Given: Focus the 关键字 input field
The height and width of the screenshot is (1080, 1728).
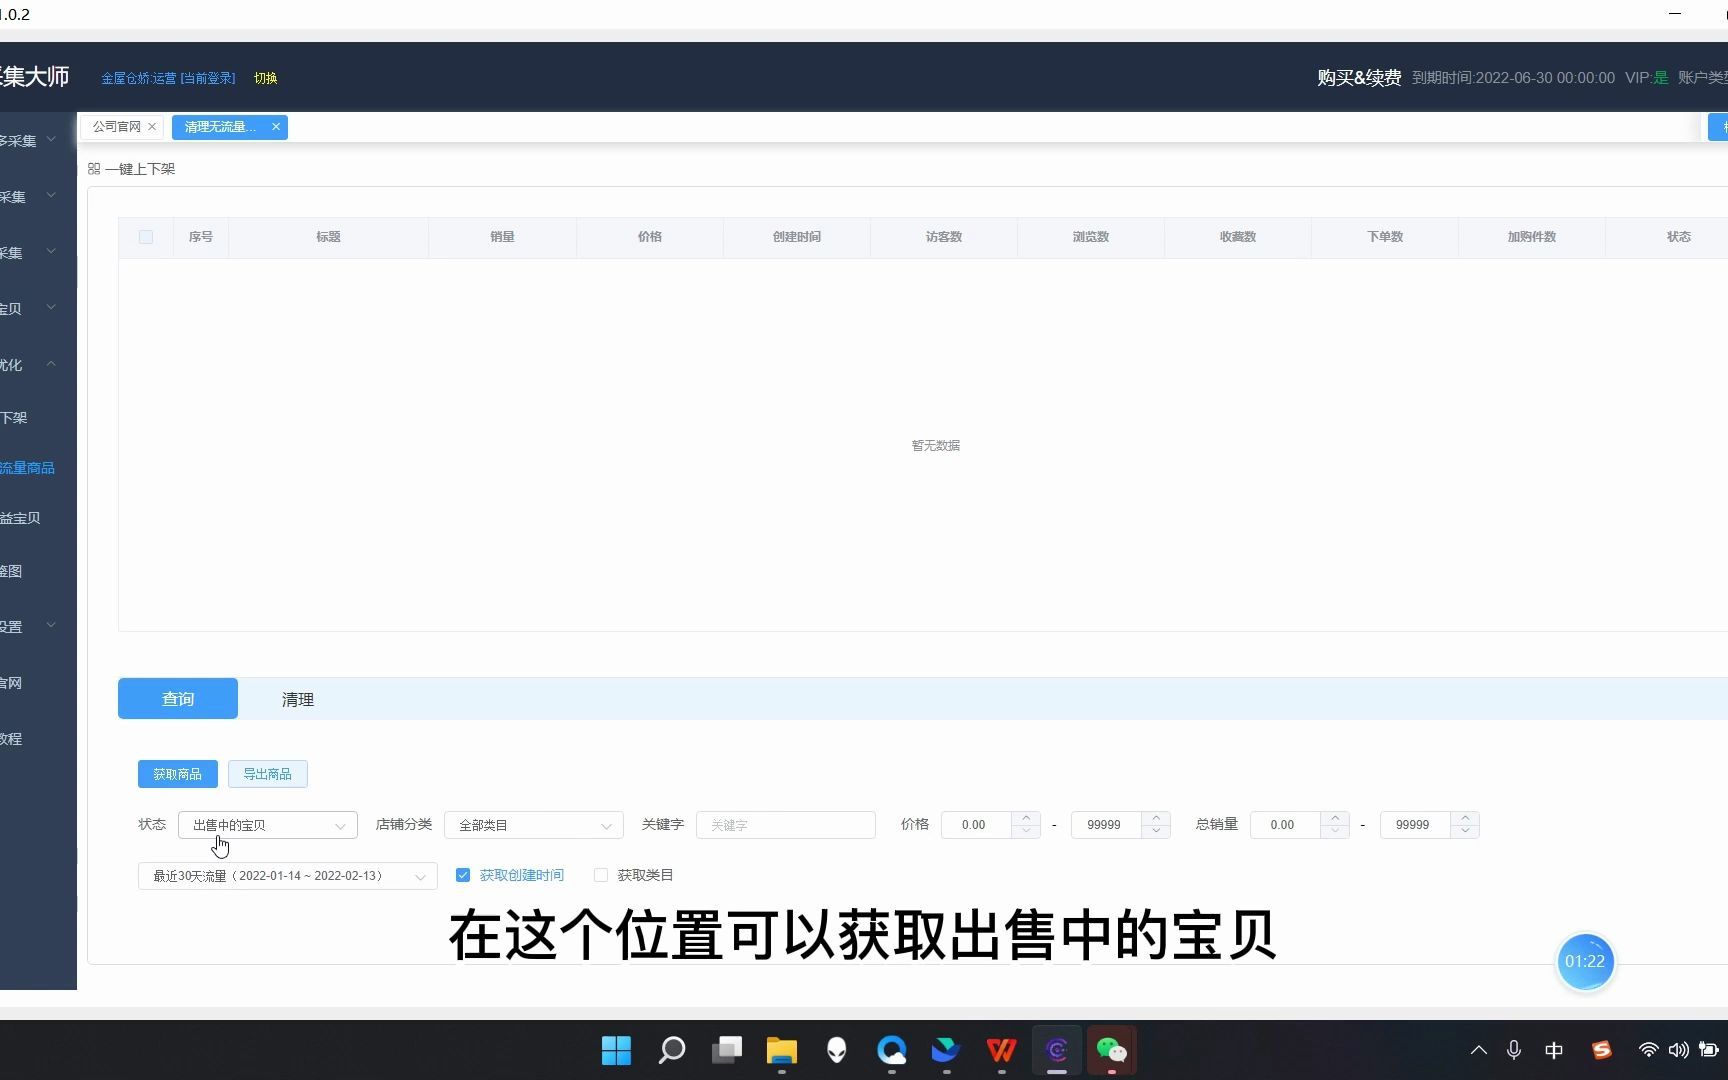Looking at the screenshot, I should [786, 825].
